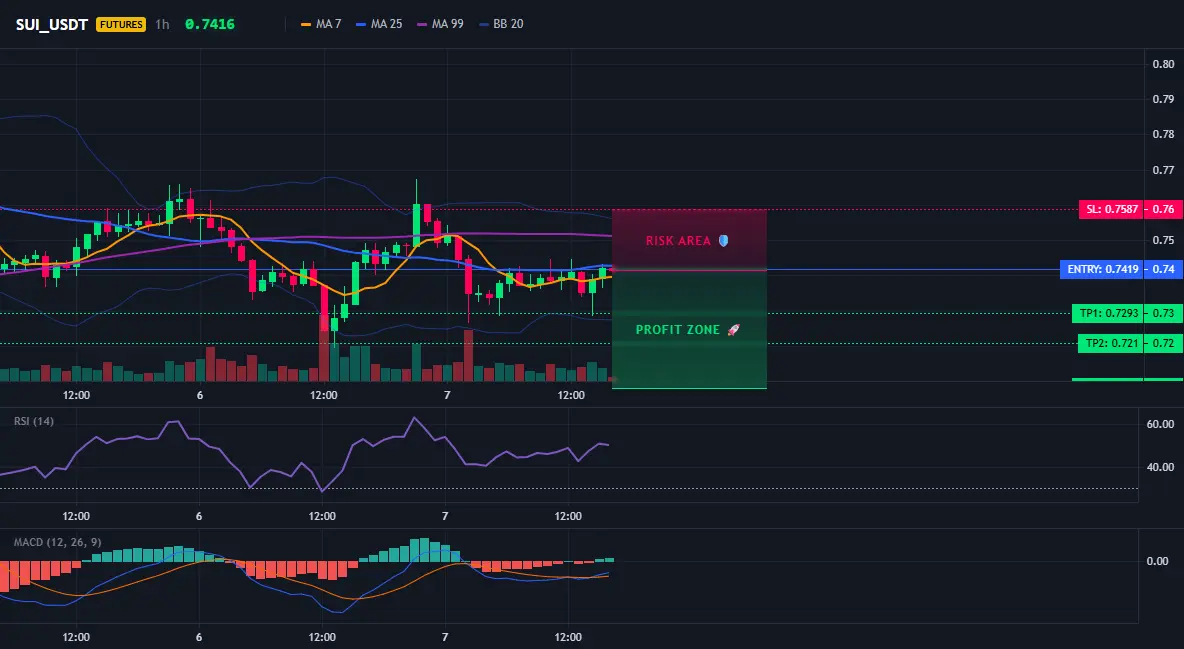Toggle the MA 7 legend item
Viewport: 1184px width, 649px height.
pyautogui.click(x=321, y=24)
